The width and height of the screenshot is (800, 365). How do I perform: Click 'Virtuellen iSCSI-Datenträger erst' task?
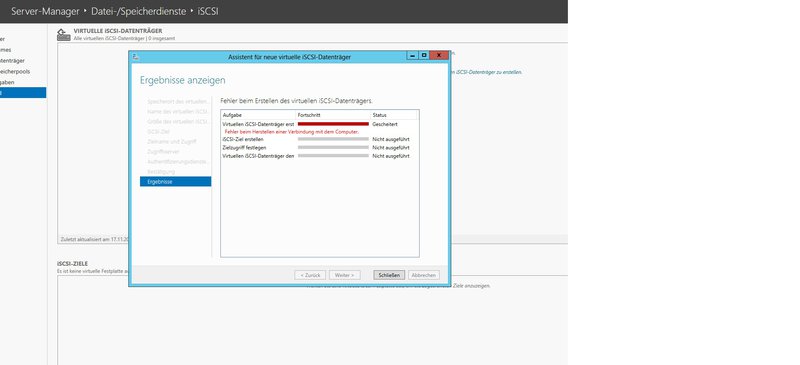(x=258, y=124)
